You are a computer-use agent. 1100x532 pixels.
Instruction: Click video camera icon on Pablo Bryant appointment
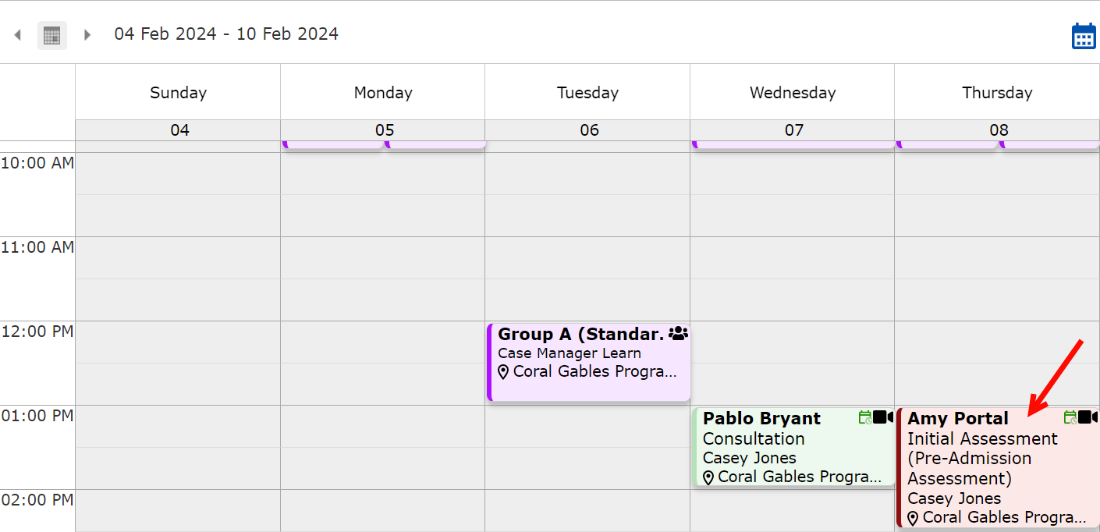[884, 417]
